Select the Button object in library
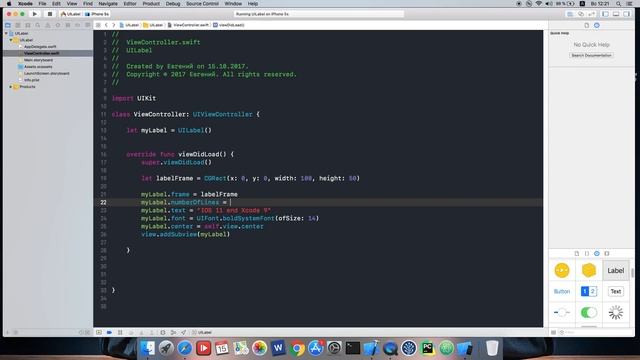This screenshot has width=640, height=360. tap(562, 291)
